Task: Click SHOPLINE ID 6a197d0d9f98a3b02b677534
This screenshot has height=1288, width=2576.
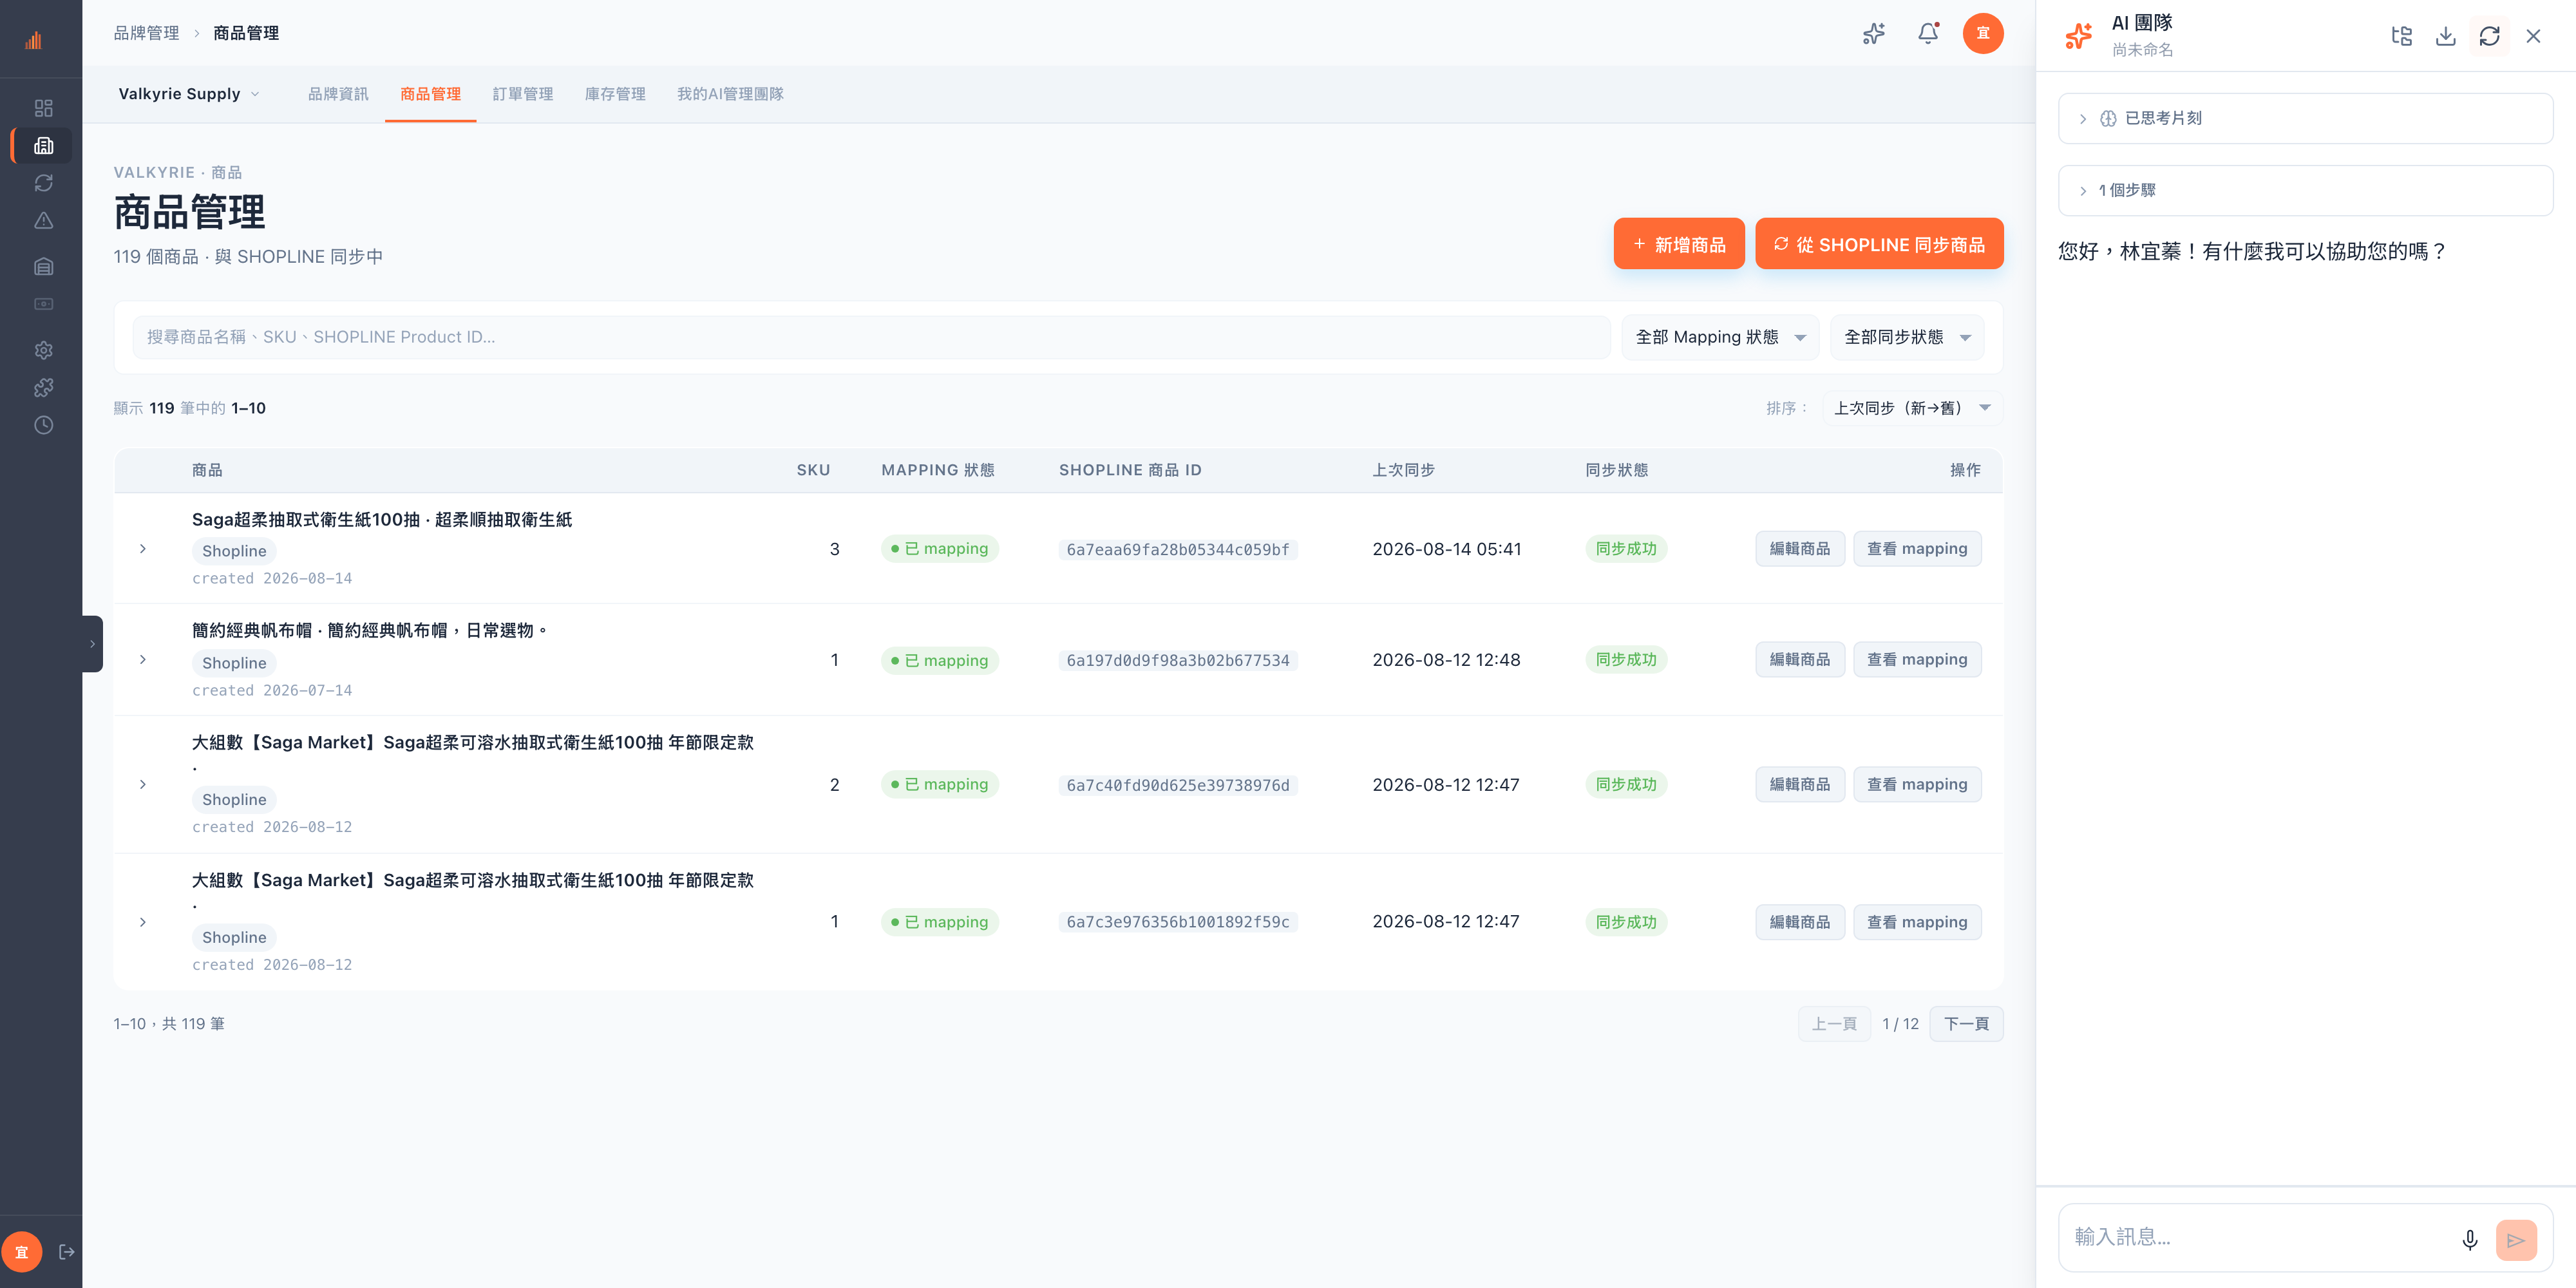Action: click(x=1178, y=661)
